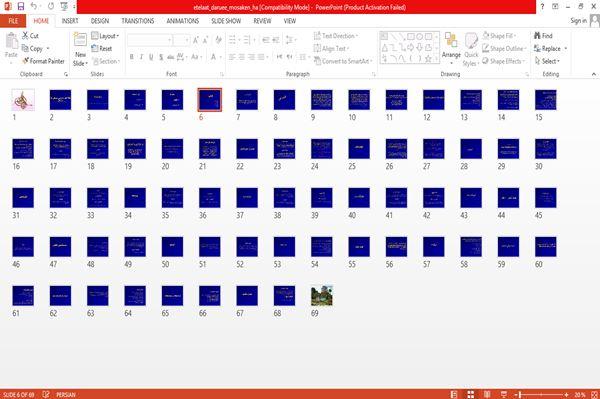Click font color button

[214, 57]
